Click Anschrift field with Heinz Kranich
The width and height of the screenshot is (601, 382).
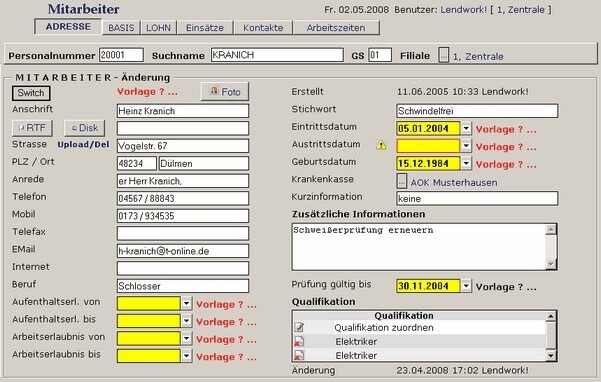183,111
